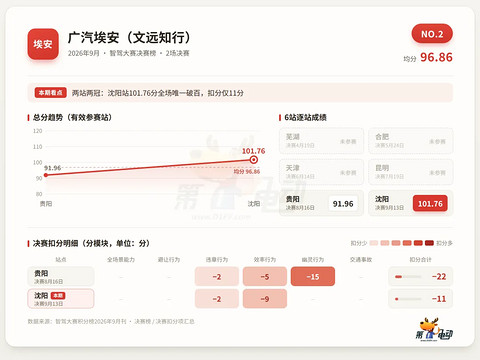Click the 决赛扣分明细 section heading

click(91, 243)
